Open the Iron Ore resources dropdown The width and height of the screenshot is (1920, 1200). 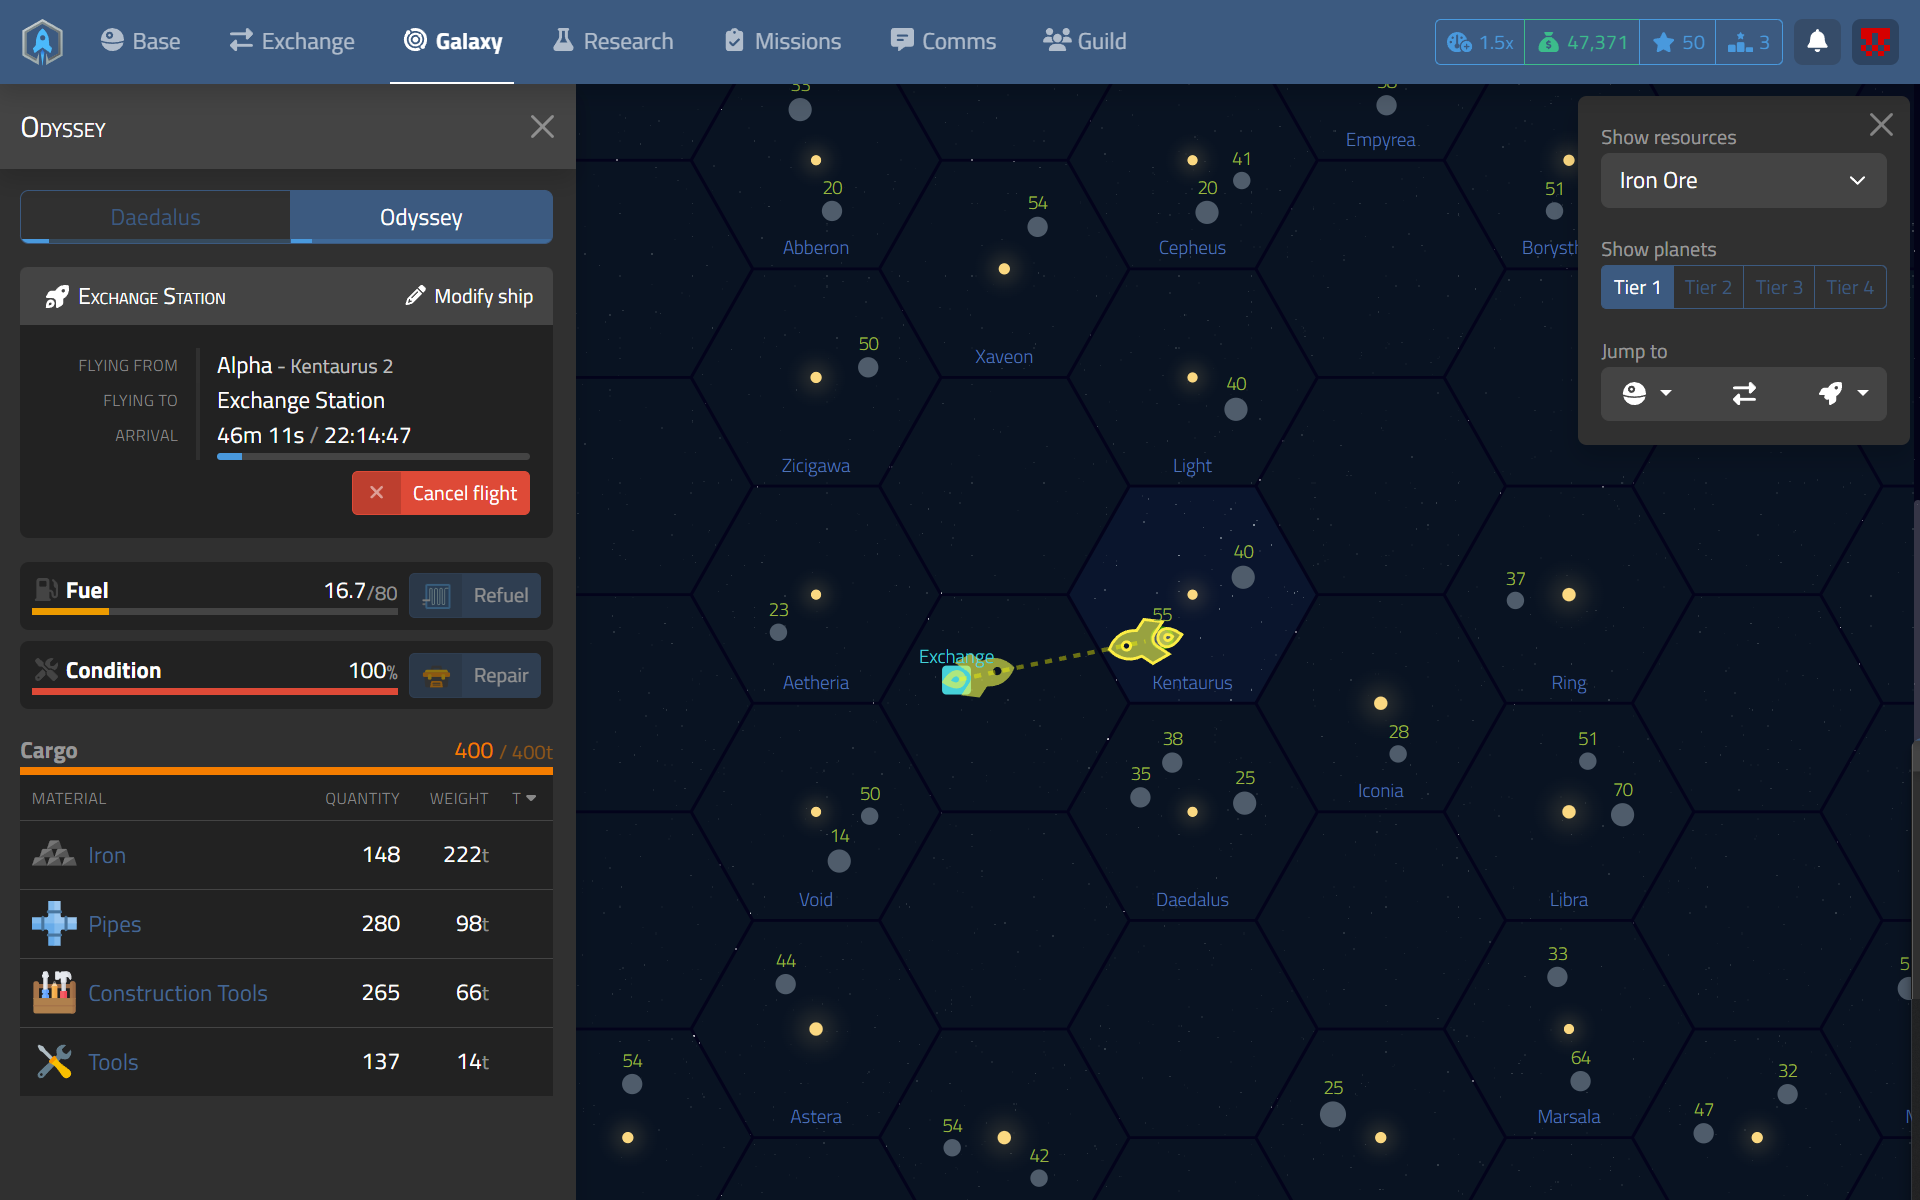tap(1743, 181)
